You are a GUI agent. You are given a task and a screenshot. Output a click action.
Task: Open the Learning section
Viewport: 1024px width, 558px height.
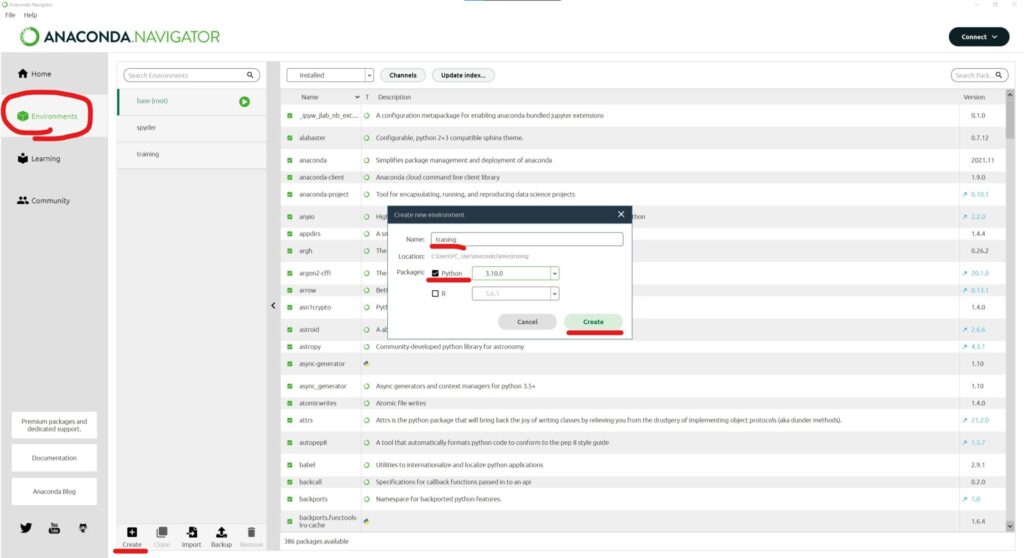point(39,158)
